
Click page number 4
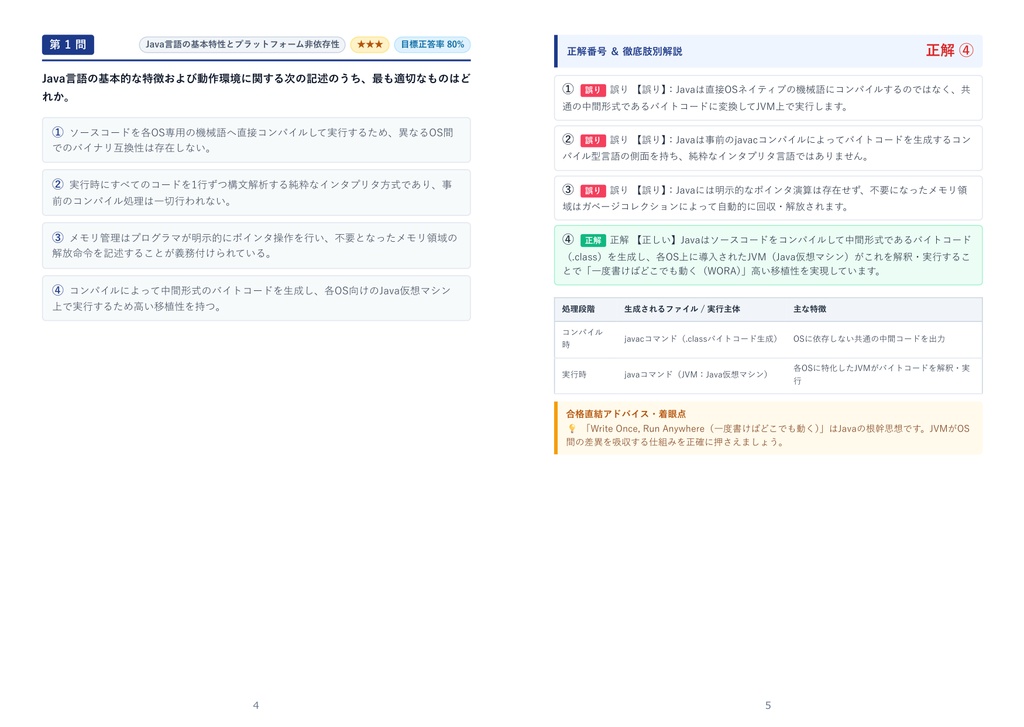[255, 705]
